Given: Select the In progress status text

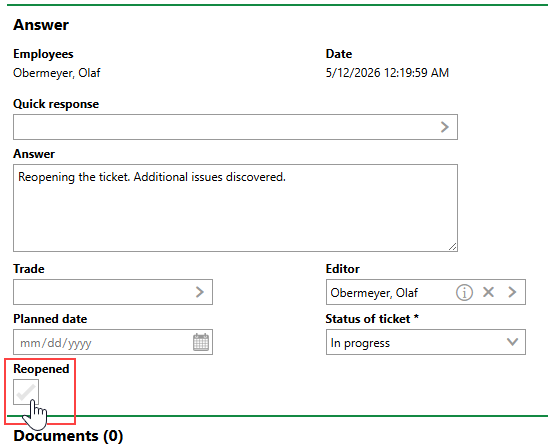Looking at the screenshot, I should click(360, 343).
